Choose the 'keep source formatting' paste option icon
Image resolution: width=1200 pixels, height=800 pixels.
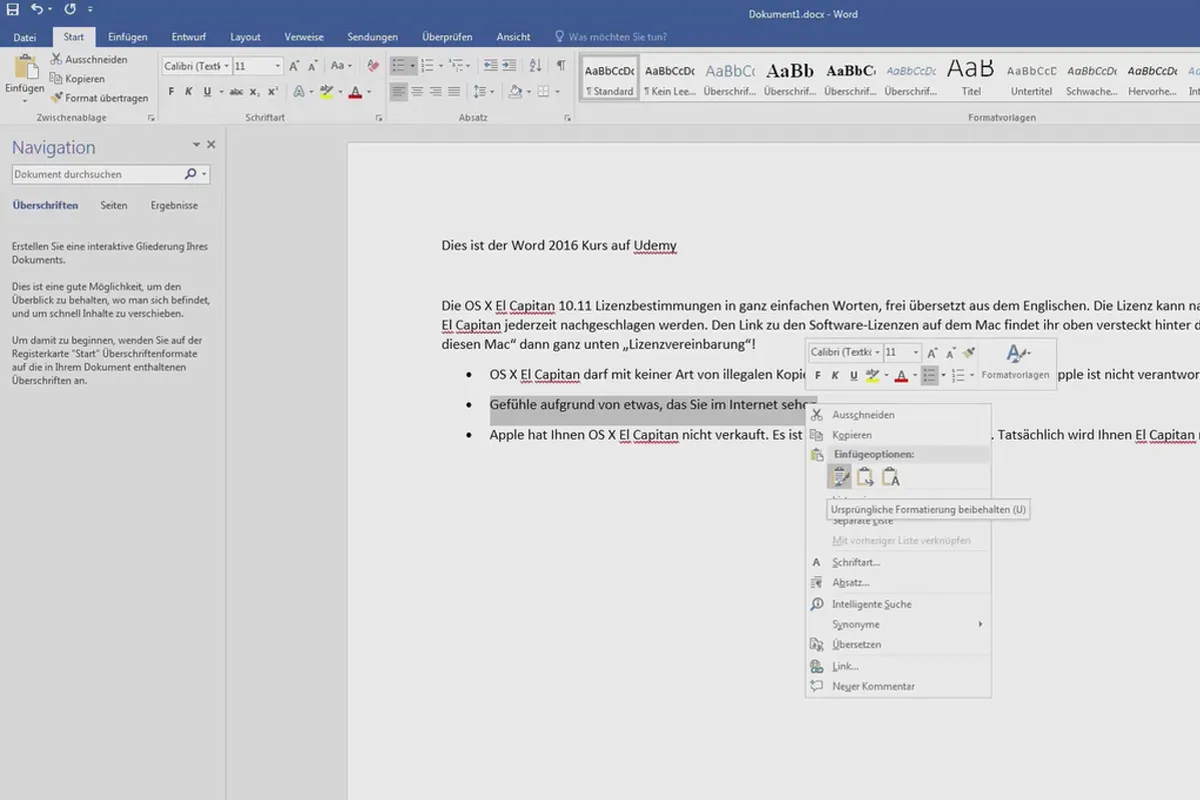click(x=839, y=477)
